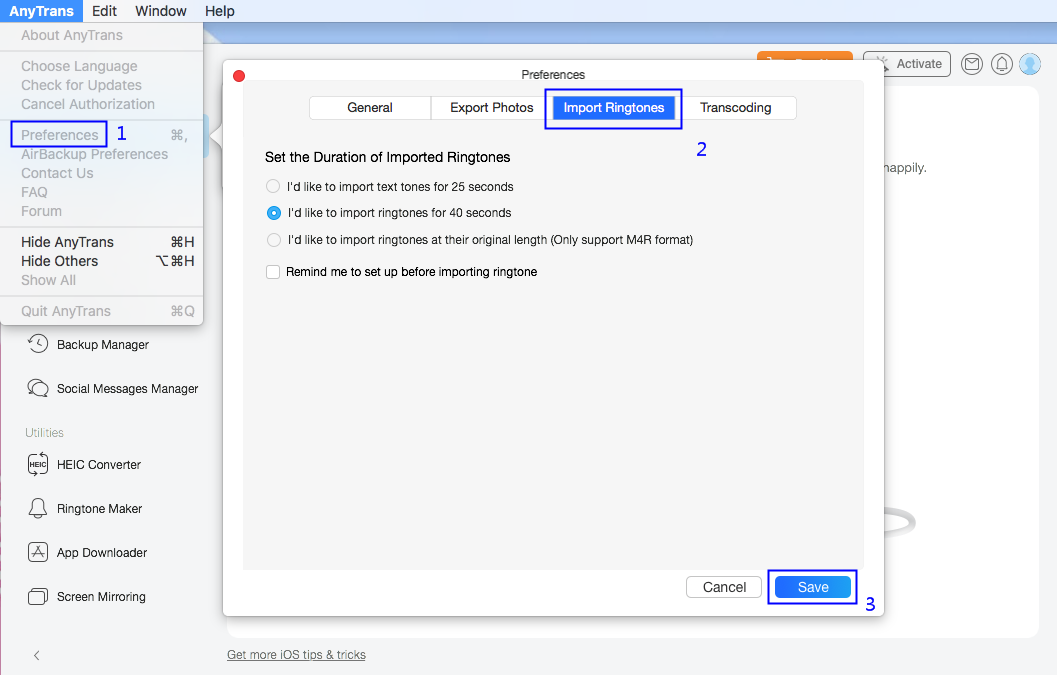Open AnyTrans menu in menu bar

41,11
